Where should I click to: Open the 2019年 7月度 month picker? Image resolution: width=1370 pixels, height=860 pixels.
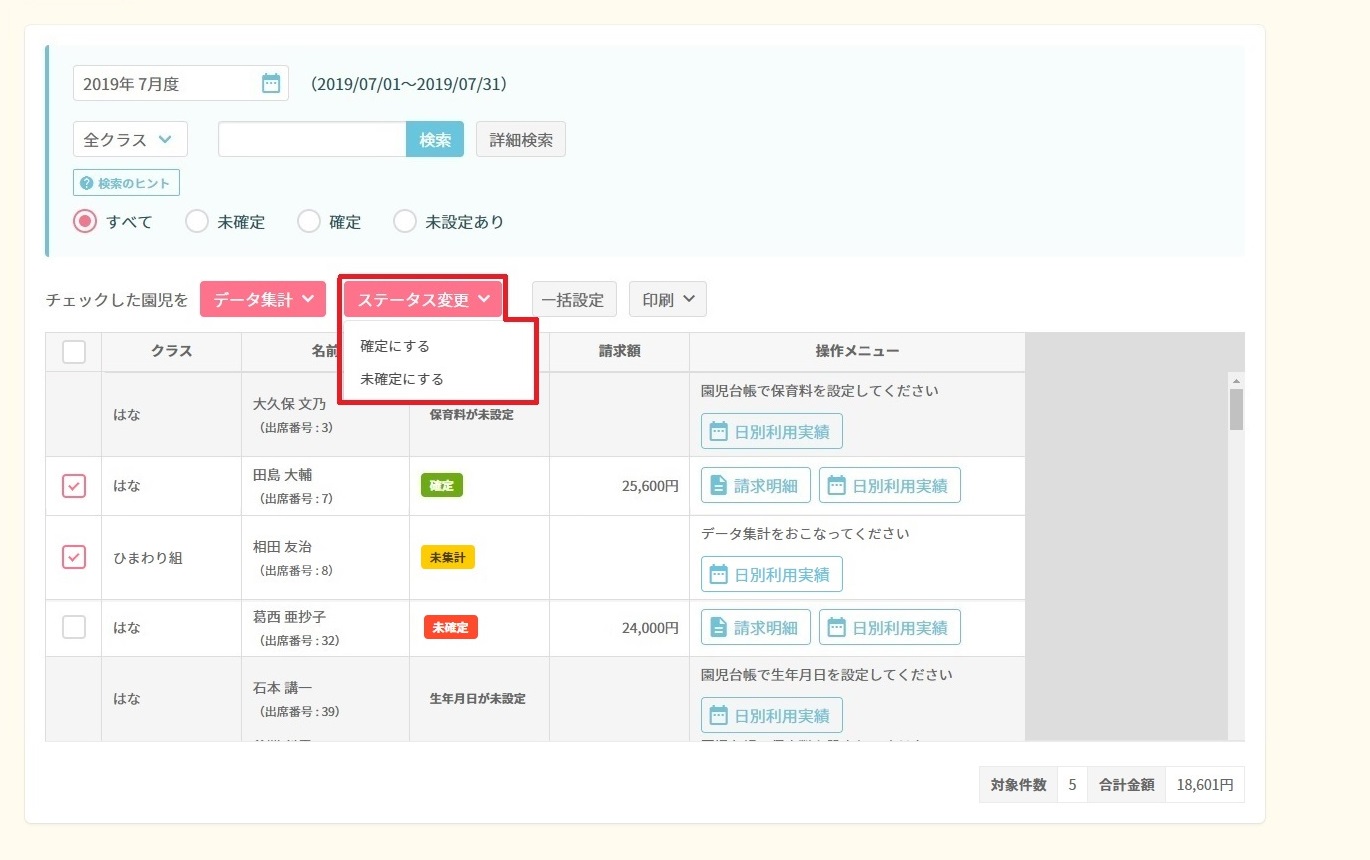point(181,84)
